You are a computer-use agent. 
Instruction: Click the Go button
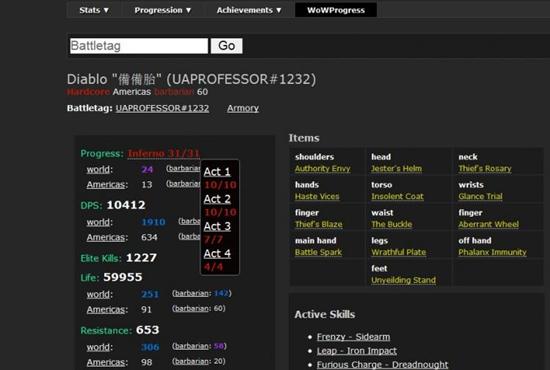[x=227, y=46]
